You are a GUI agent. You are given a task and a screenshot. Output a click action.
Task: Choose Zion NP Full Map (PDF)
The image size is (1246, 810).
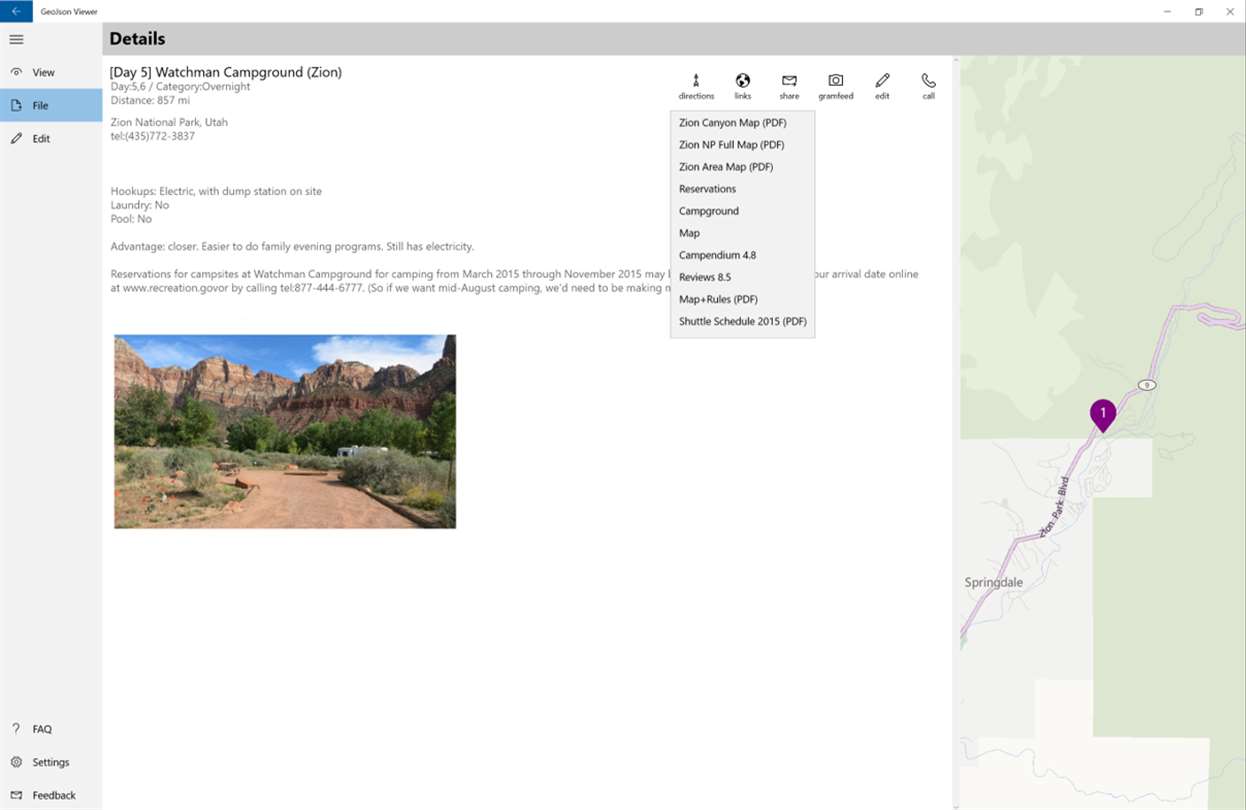pos(742,145)
